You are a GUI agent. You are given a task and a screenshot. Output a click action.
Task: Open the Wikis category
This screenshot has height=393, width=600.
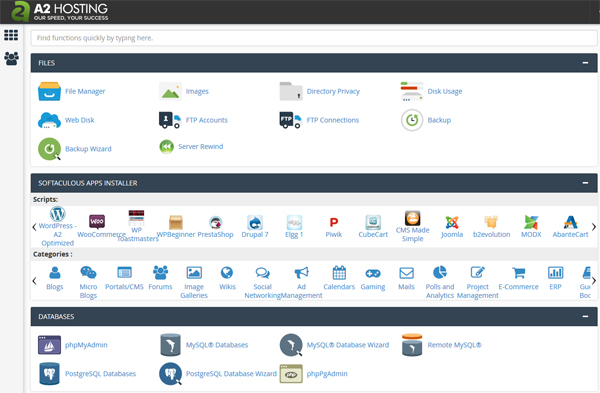(x=227, y=278)
